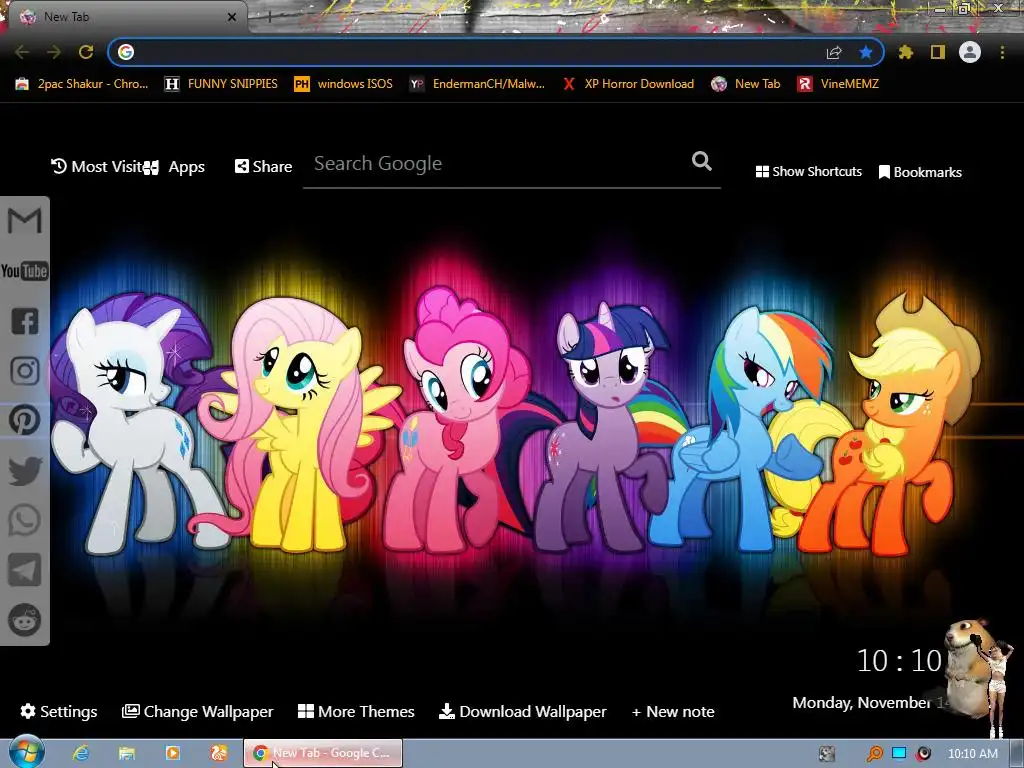The image size is (1024, 768).
Task: Click the Show desktop button
Action: click(x=1016, y=754)
